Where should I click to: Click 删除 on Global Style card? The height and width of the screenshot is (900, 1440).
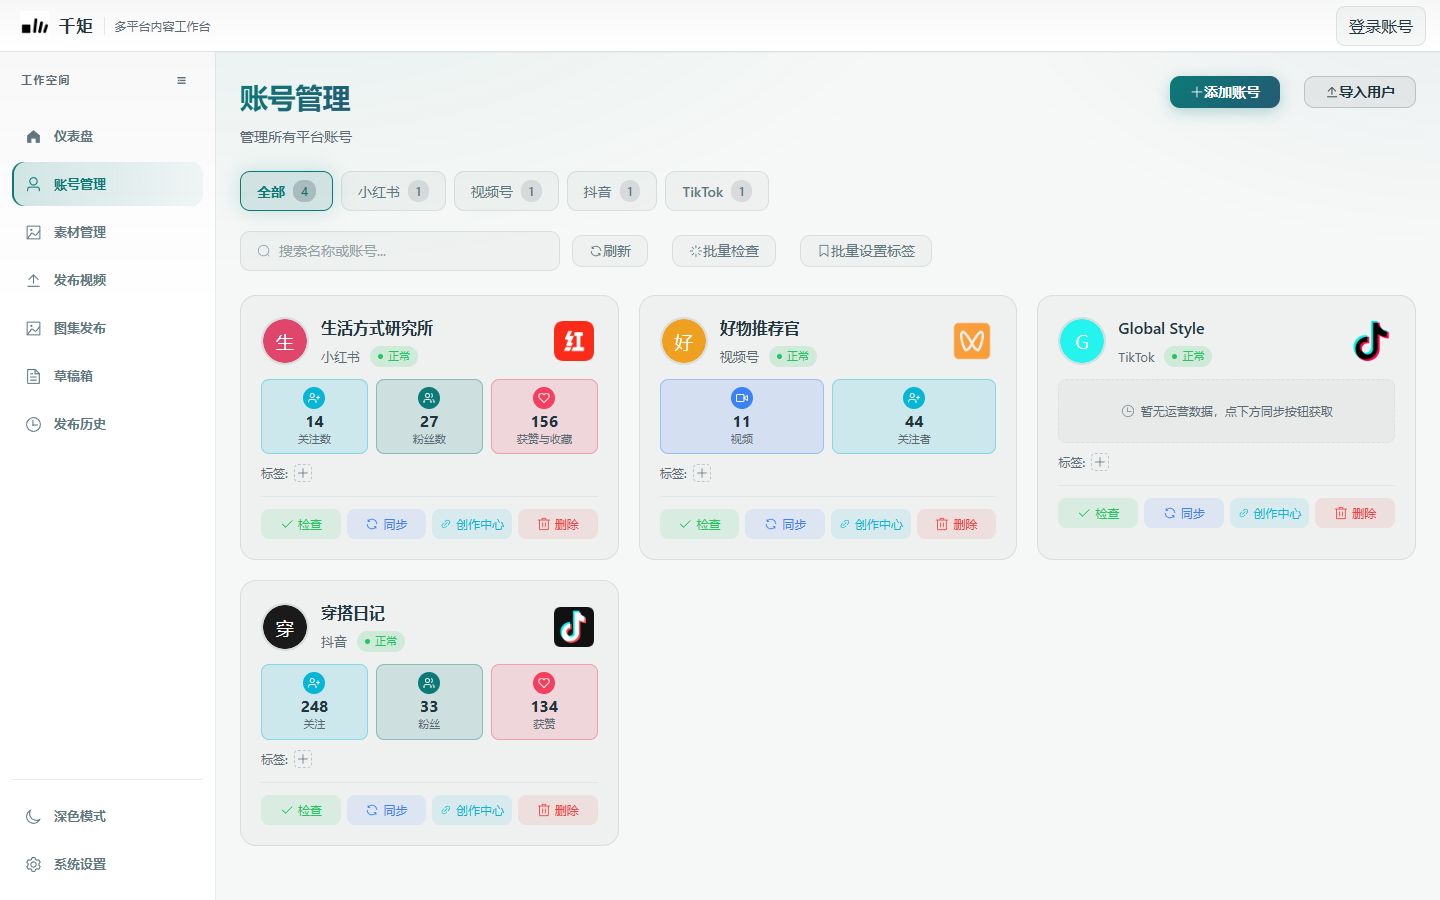tap(1355, 513)
